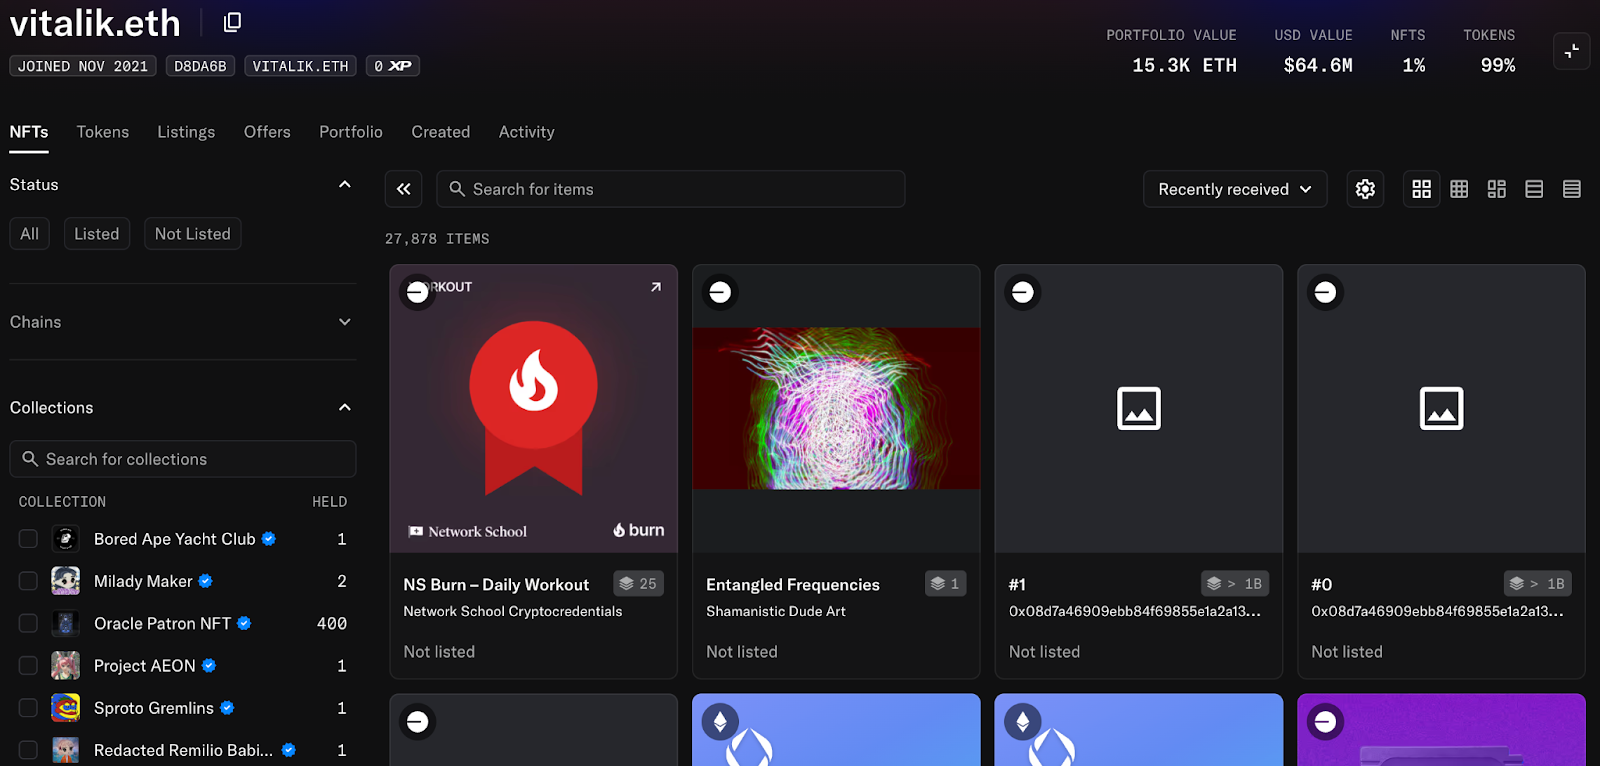1600x766 pixels.
Task: Open the Recently received sort dropdown
Action: pyautogui.click(x=1235, y=189)
